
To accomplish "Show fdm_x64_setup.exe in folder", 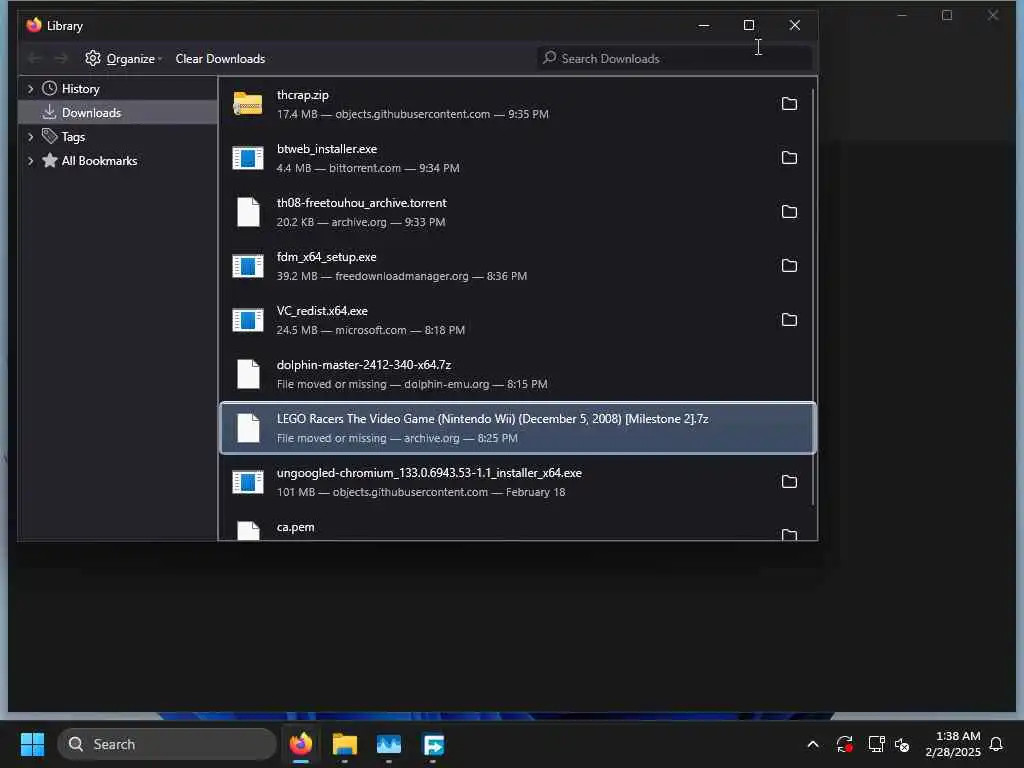I will (x=789, y=266).
